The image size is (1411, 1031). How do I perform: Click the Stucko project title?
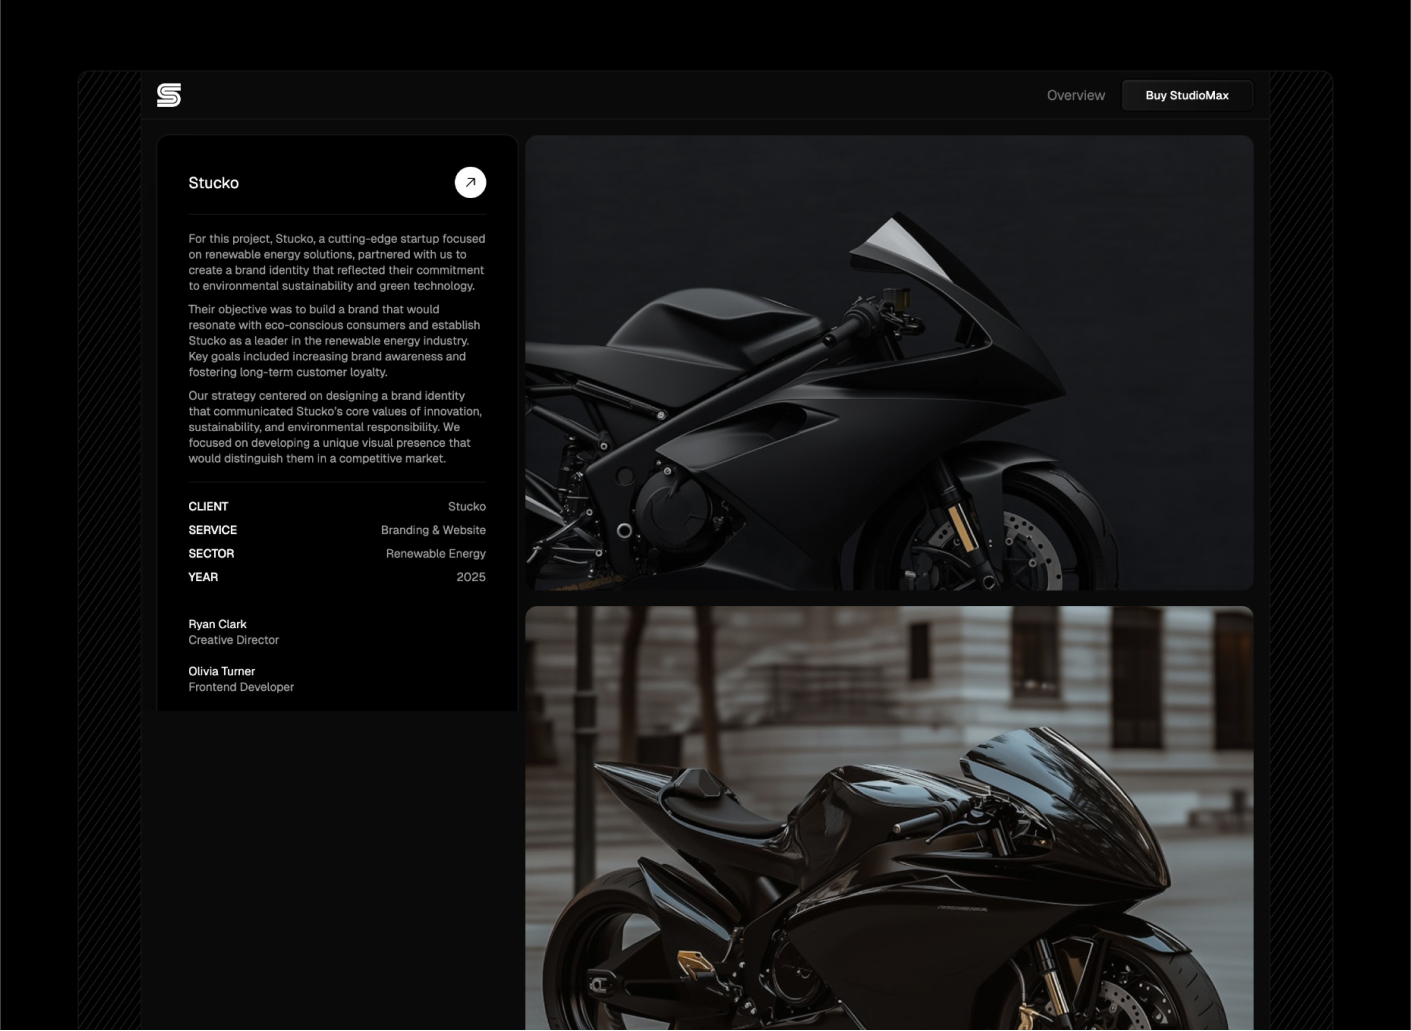point(214,183)
